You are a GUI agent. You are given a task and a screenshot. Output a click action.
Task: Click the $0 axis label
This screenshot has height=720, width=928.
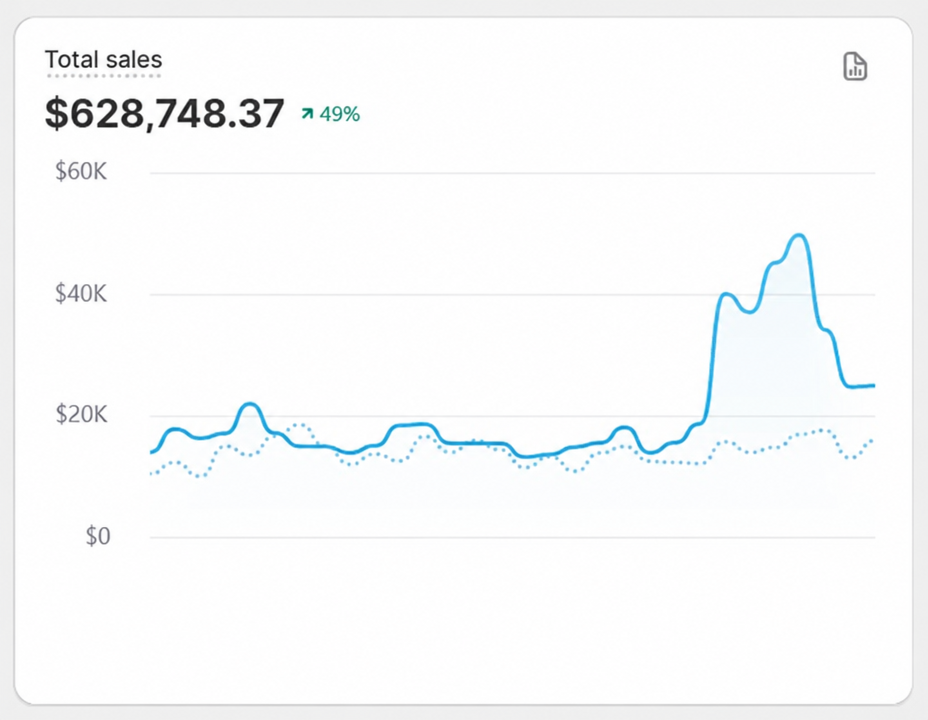[98, 536]
